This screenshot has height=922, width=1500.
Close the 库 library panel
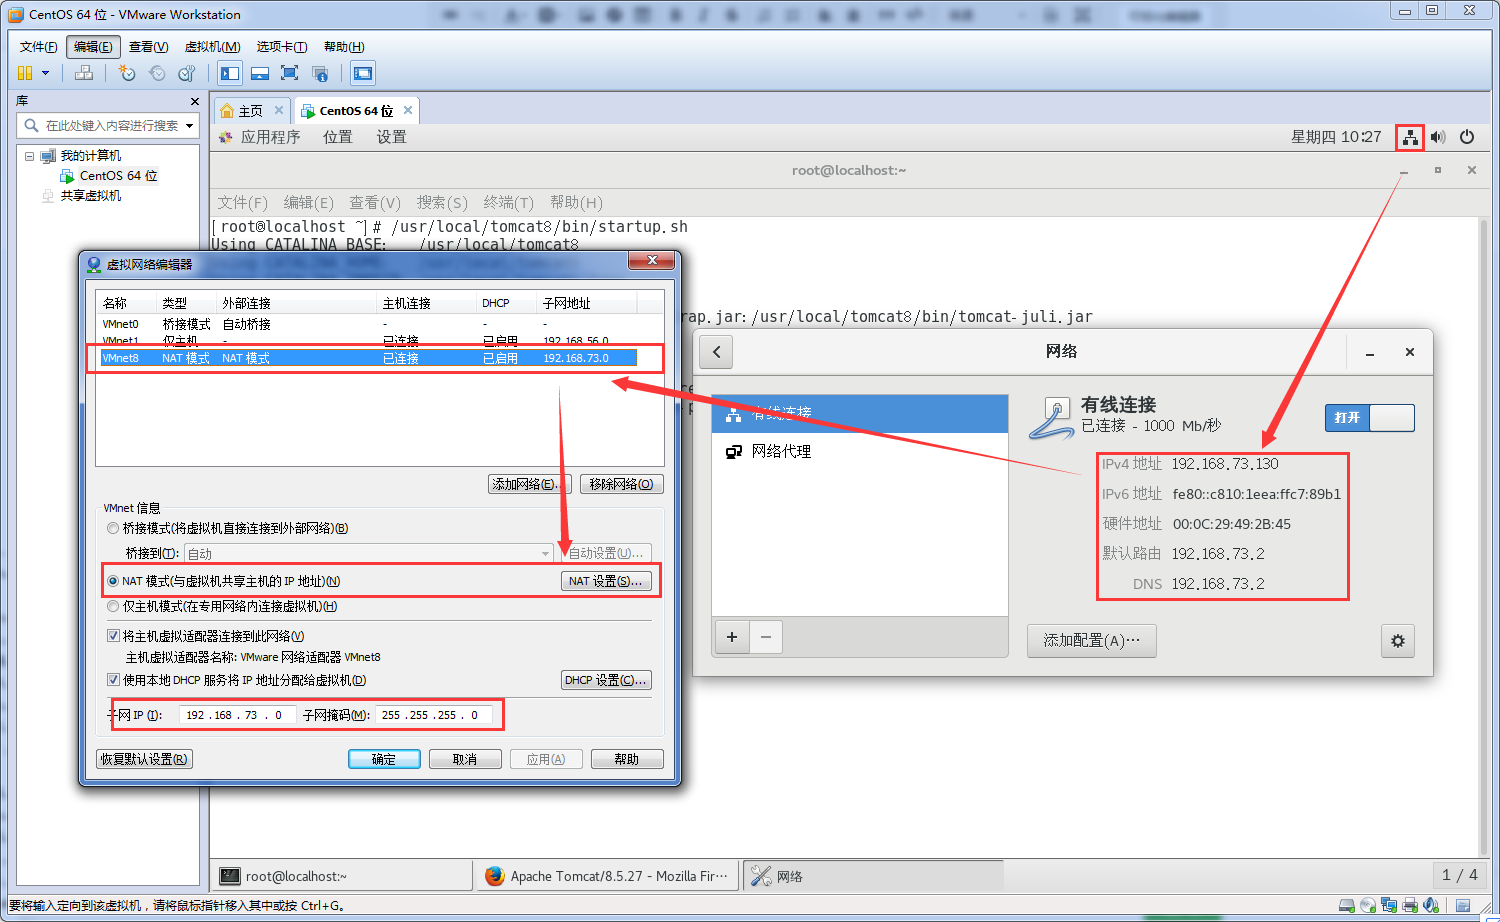(x=195, y=102)
